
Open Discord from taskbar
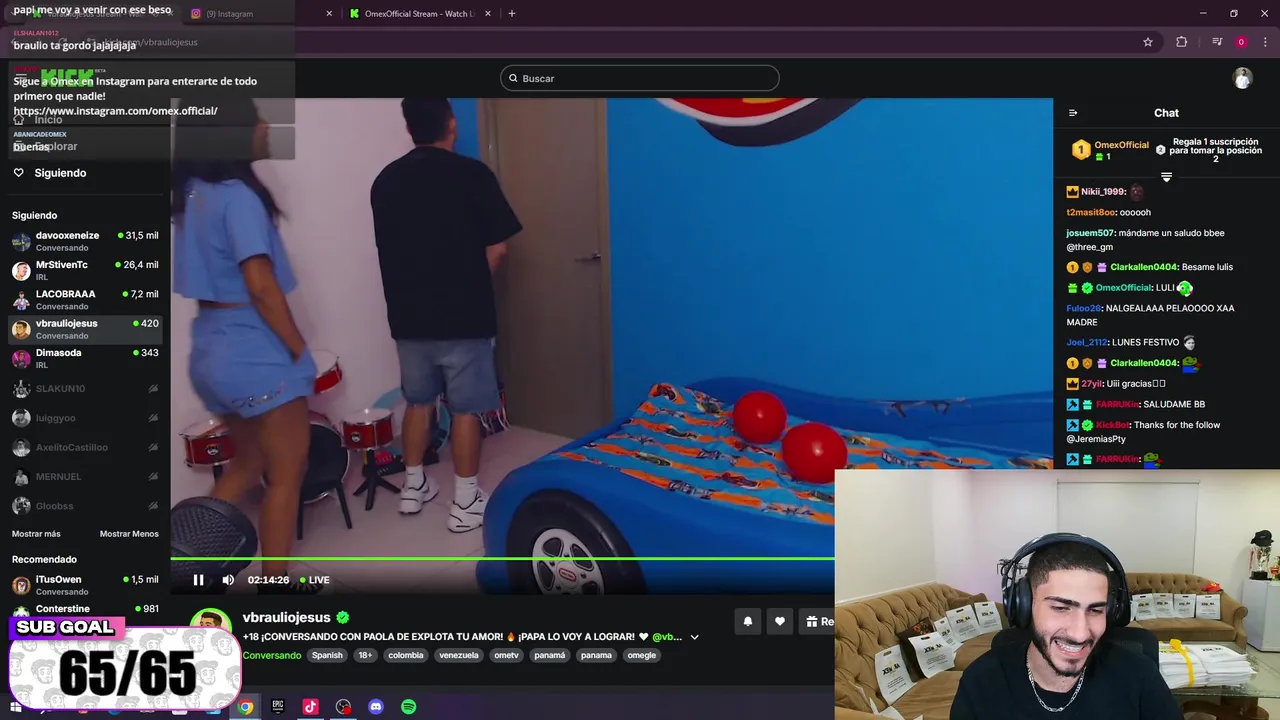click(x=376, y=707)
